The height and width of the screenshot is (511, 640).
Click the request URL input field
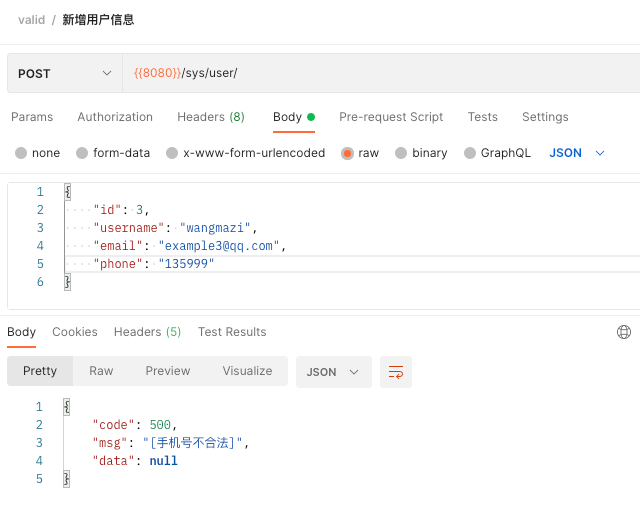click(381, 73)
